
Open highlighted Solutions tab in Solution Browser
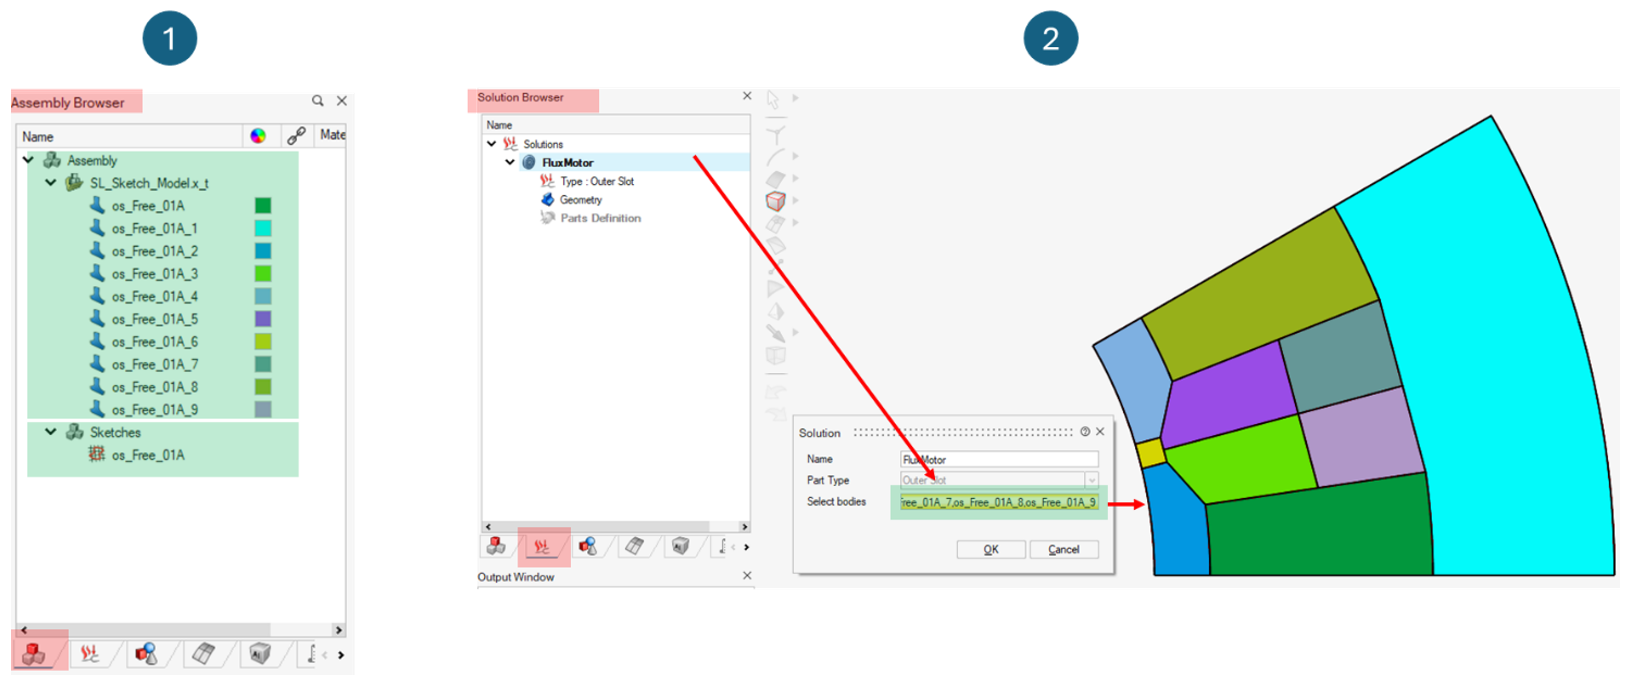coord(542,546)
